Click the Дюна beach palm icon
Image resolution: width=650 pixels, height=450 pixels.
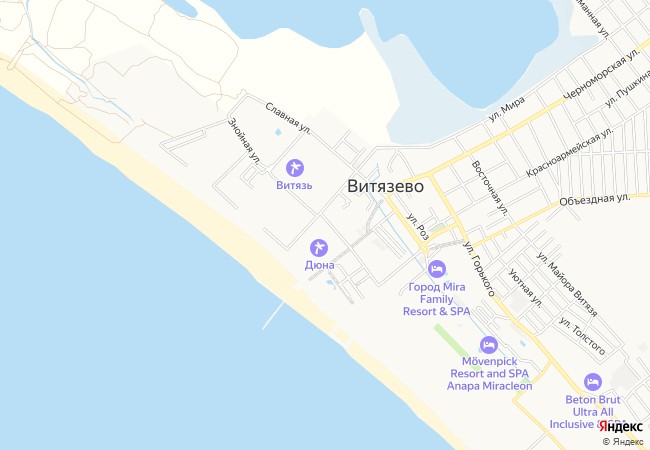(x=319, y=248)
